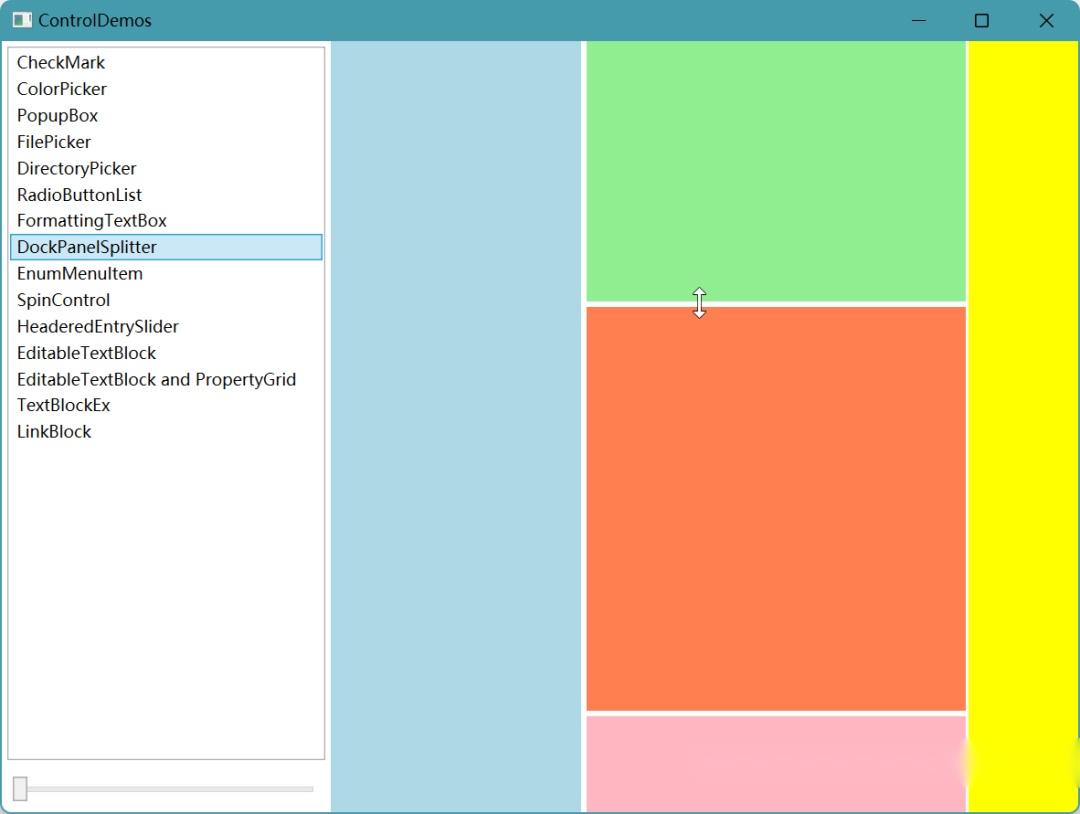
Task: Select the PopupBox demo entry
Action: [57, 115]
